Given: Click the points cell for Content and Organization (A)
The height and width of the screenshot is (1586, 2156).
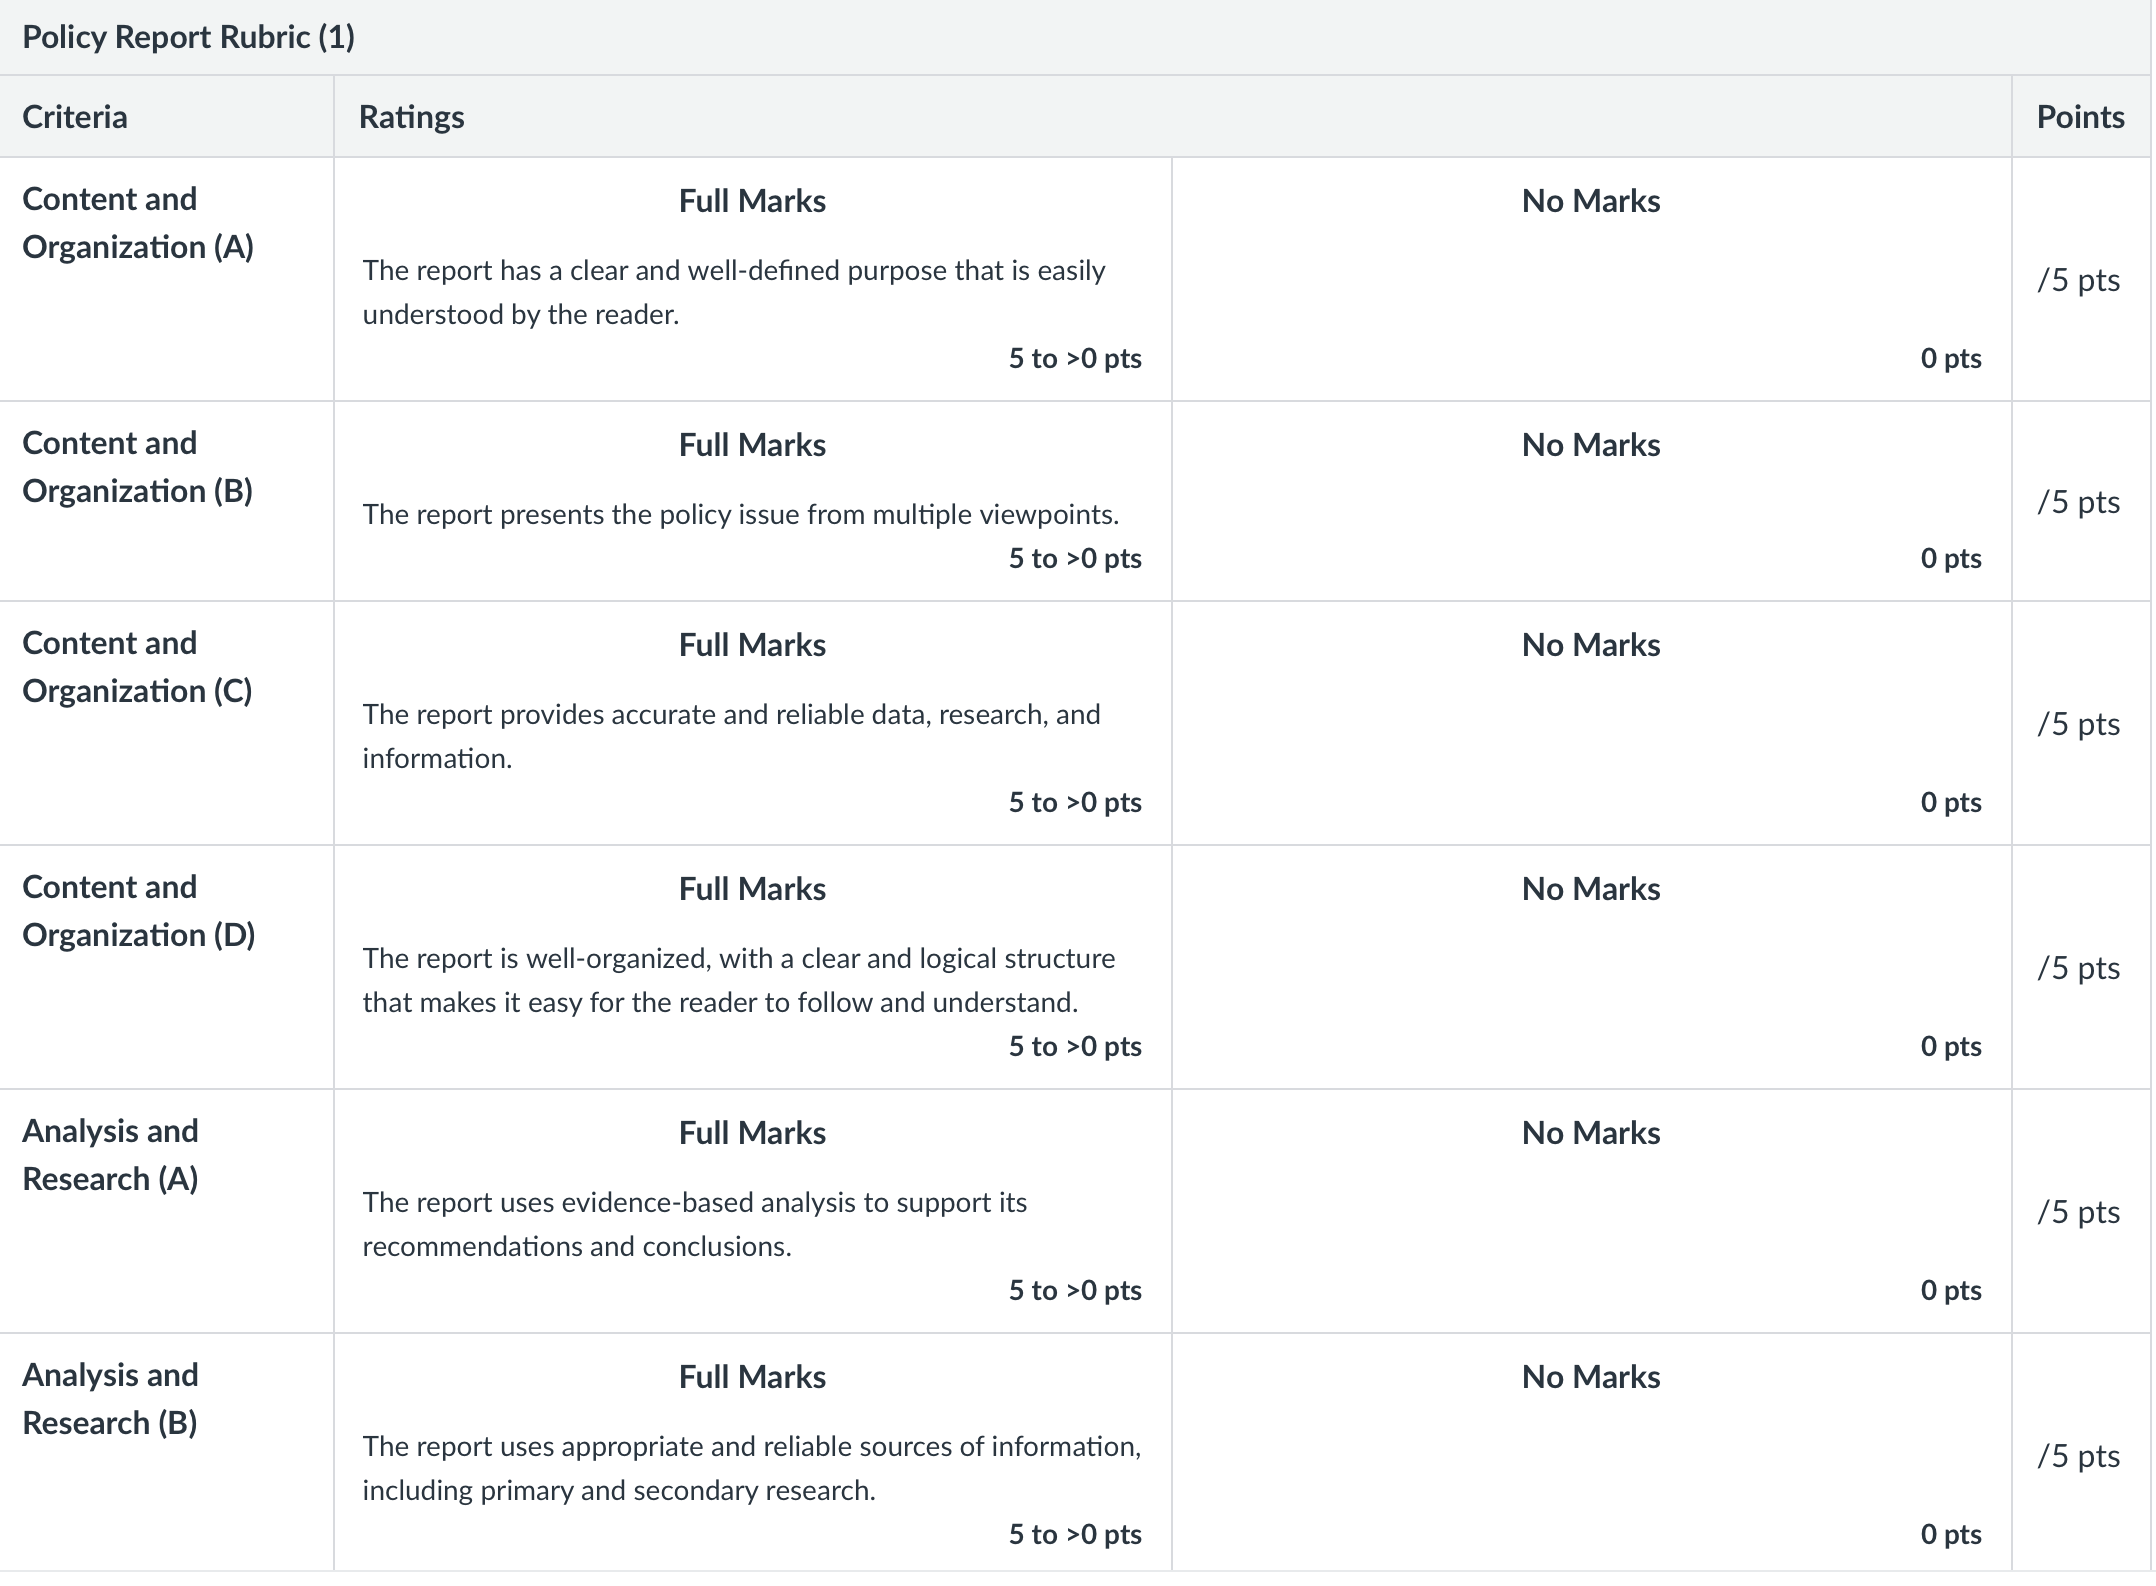Looking at the screenshot, I should coord(2078,280).
